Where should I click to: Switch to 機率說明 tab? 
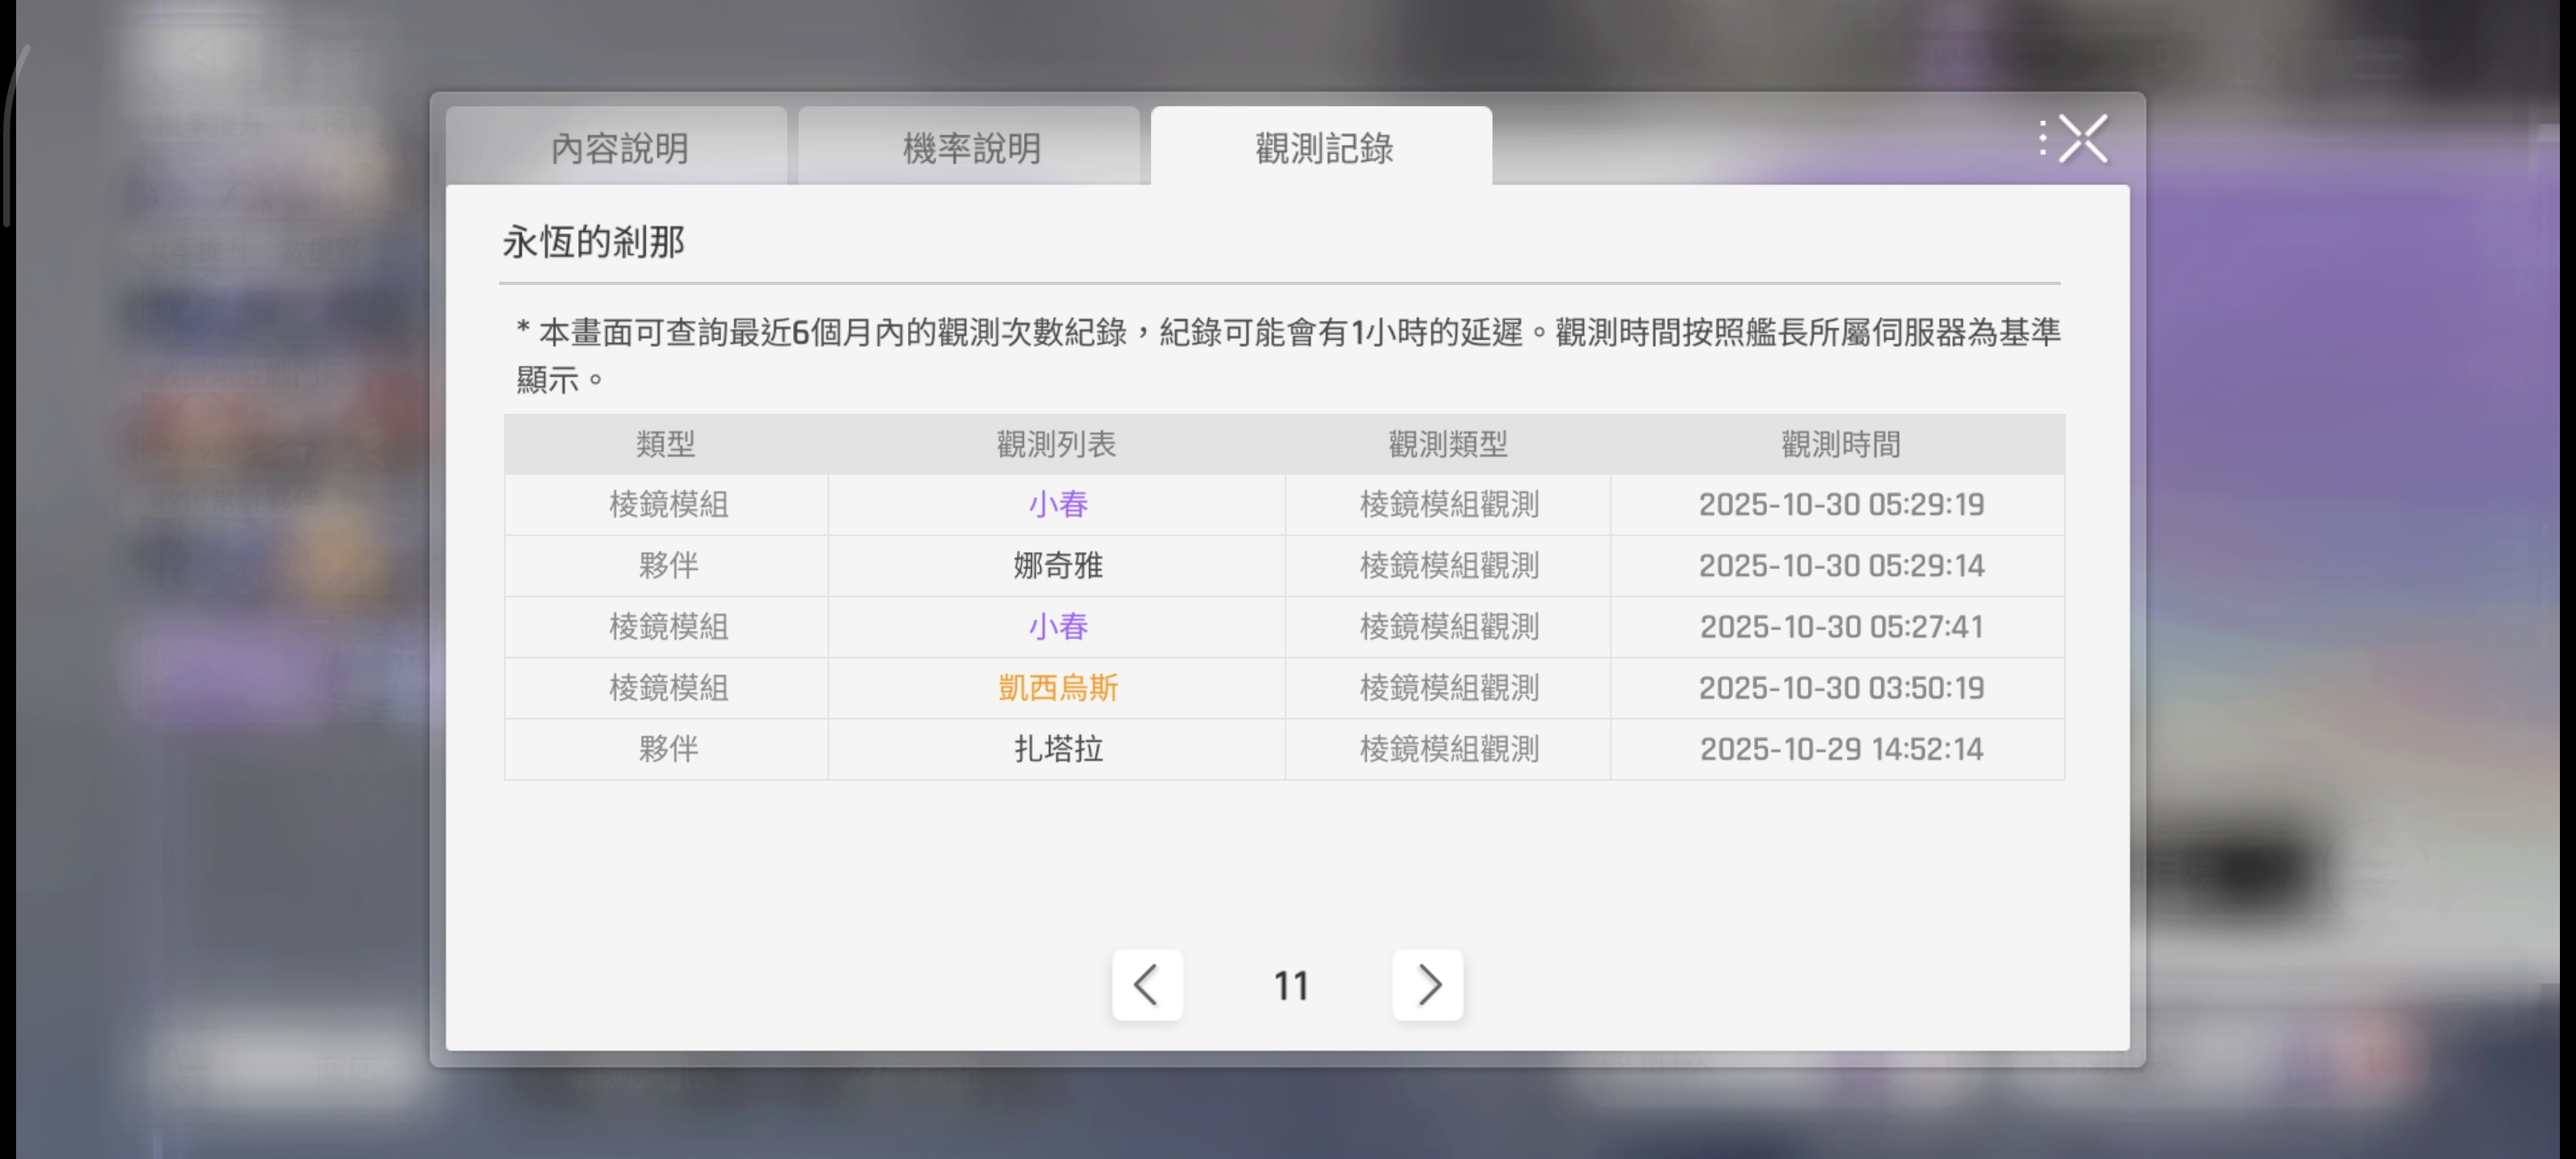pyautogui.click(x=970, y=148)
